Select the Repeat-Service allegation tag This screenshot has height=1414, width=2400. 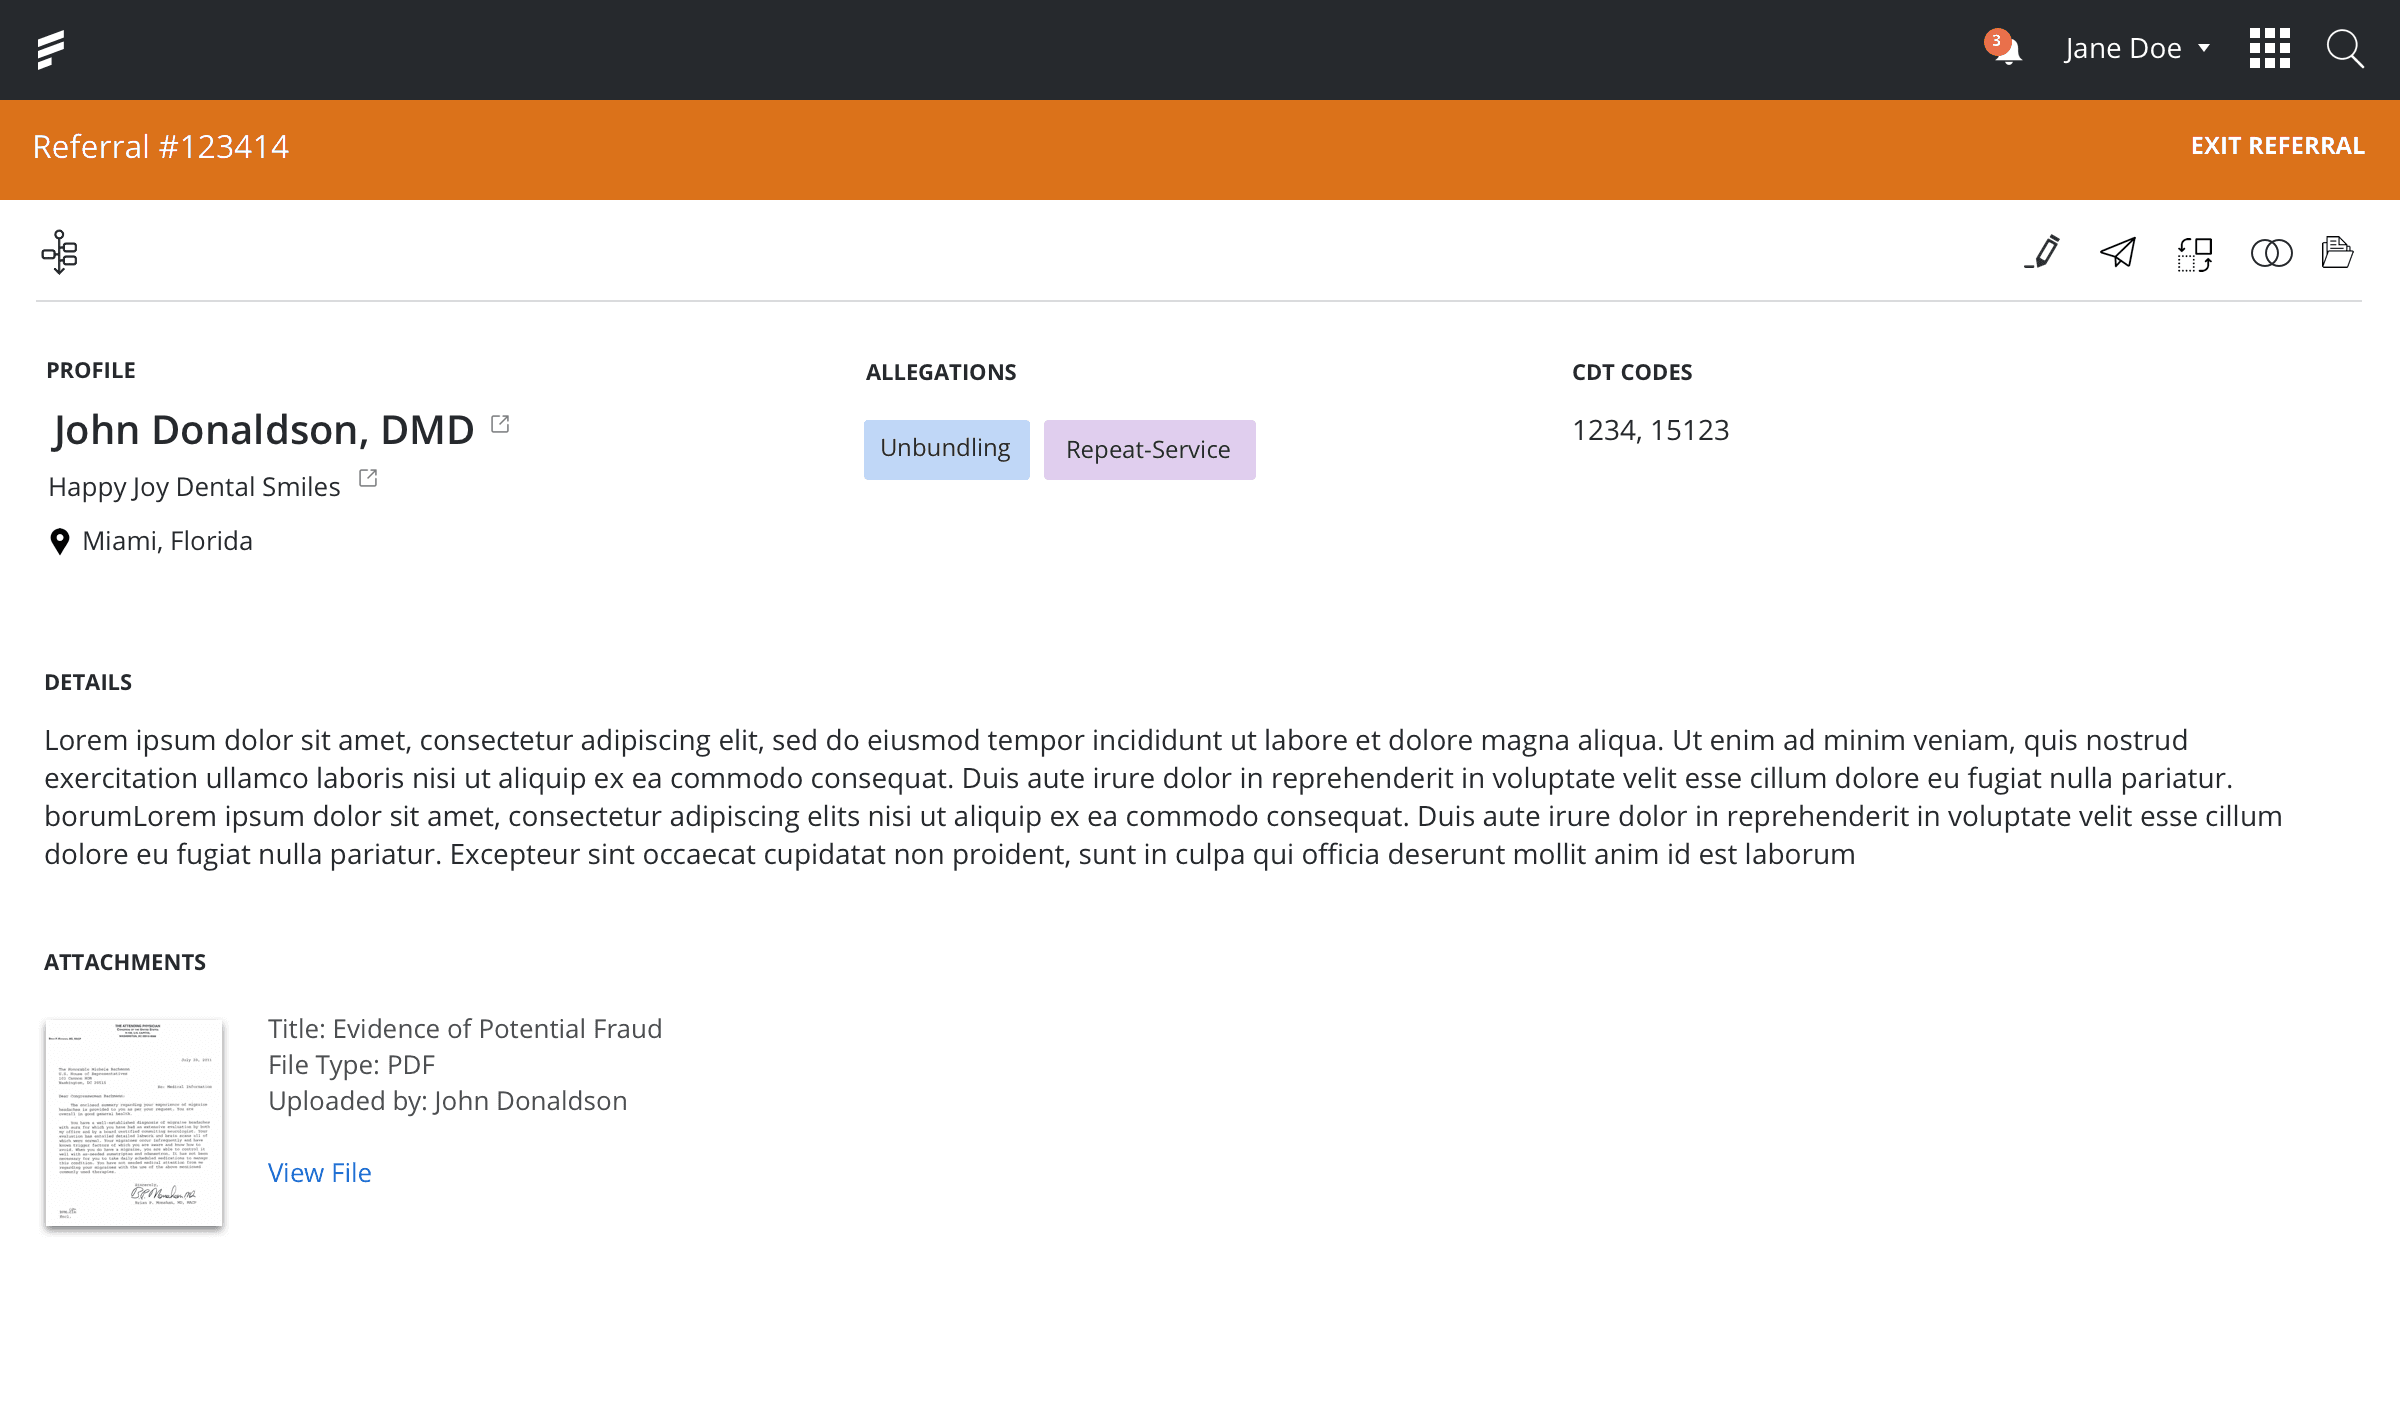1149,449
